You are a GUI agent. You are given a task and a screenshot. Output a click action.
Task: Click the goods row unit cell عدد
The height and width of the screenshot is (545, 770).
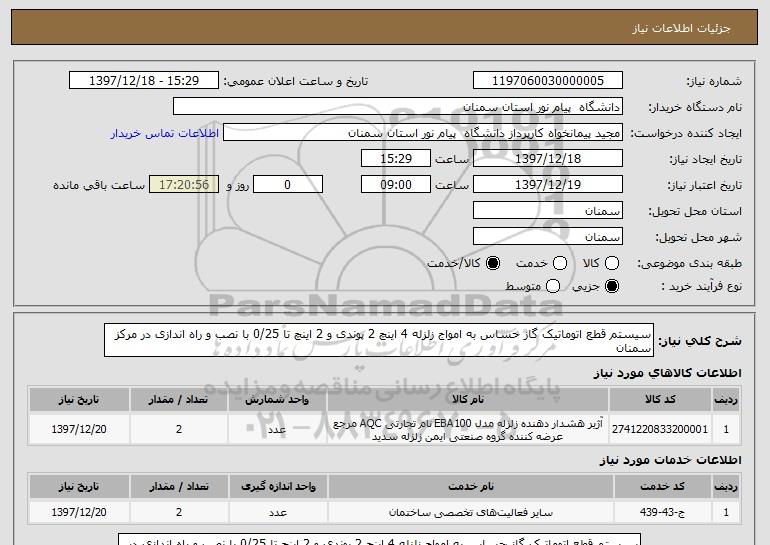[x=277, y=429]
